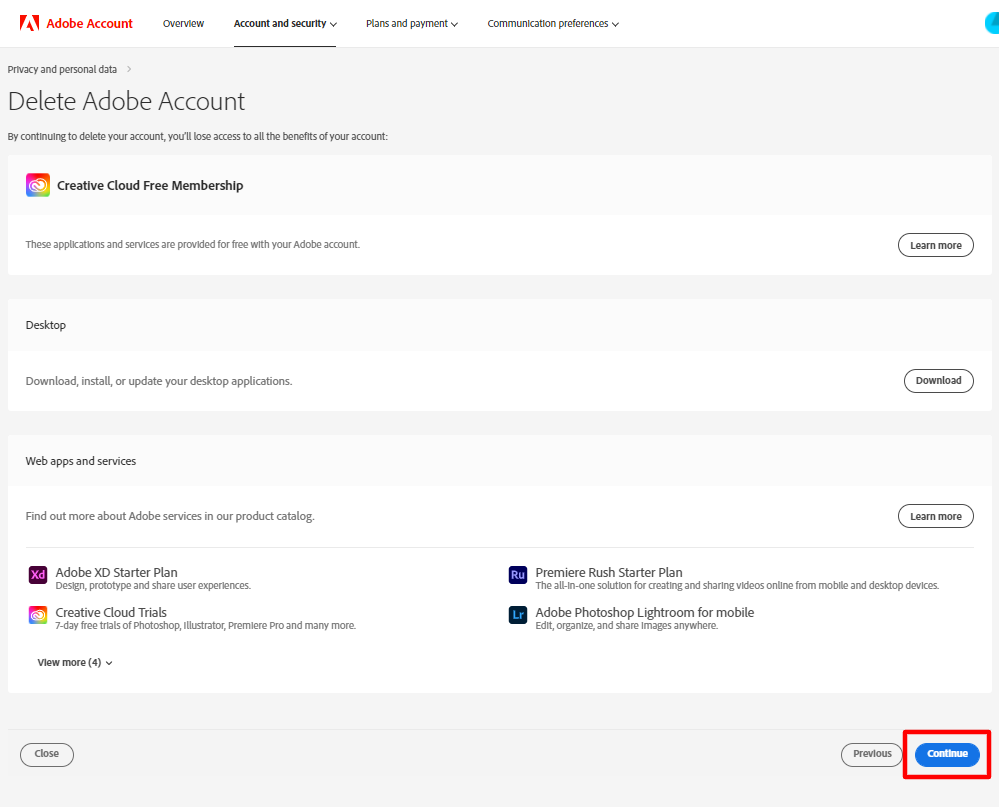This screenshot has height=807, width=999.
Task: Click the Web apps and services heading
Action: point(81,461)
